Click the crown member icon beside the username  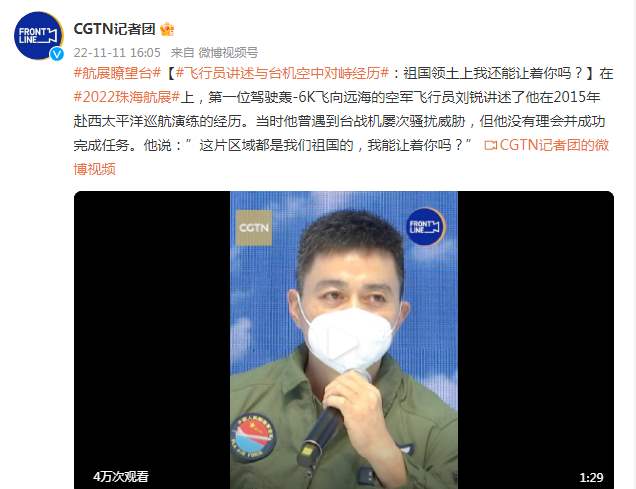(x=167, y=29)
